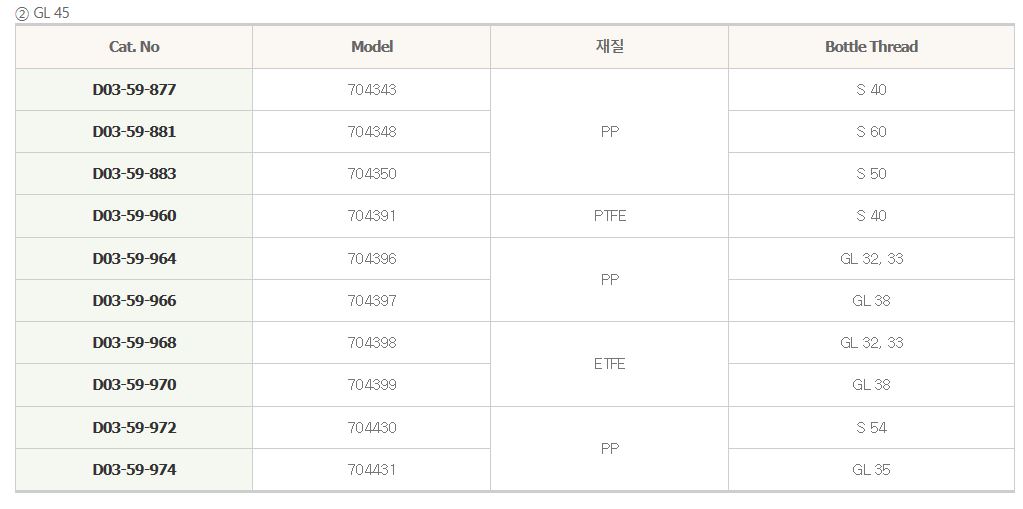Select catalog number D03-59-970
This screenshot has height=509, width=1023.
134,385
